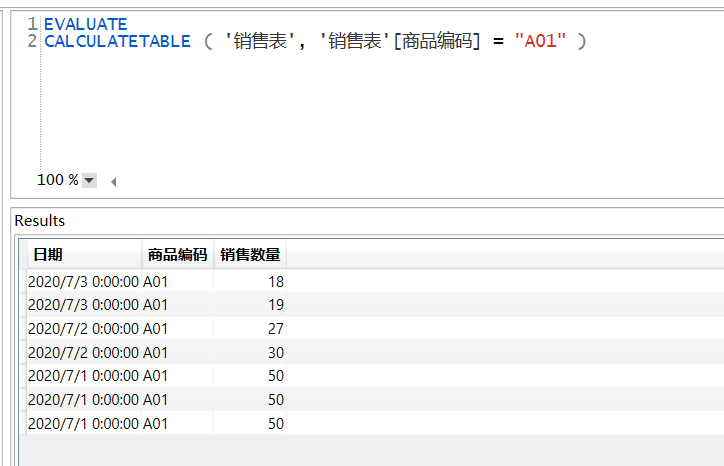The image size is (724, 466).
Task: Select cell with sales quantity 18
Action: [x=250, y=281]
